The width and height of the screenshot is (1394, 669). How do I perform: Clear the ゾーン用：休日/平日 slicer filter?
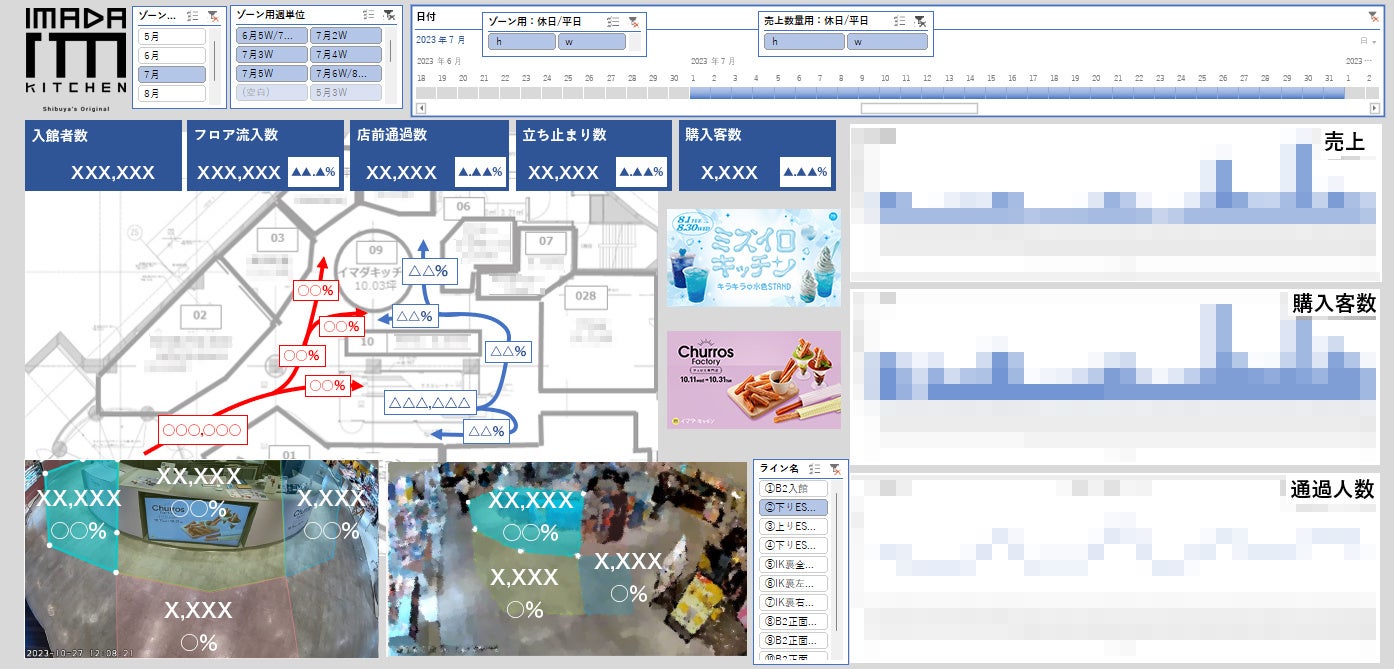[634, 22]
